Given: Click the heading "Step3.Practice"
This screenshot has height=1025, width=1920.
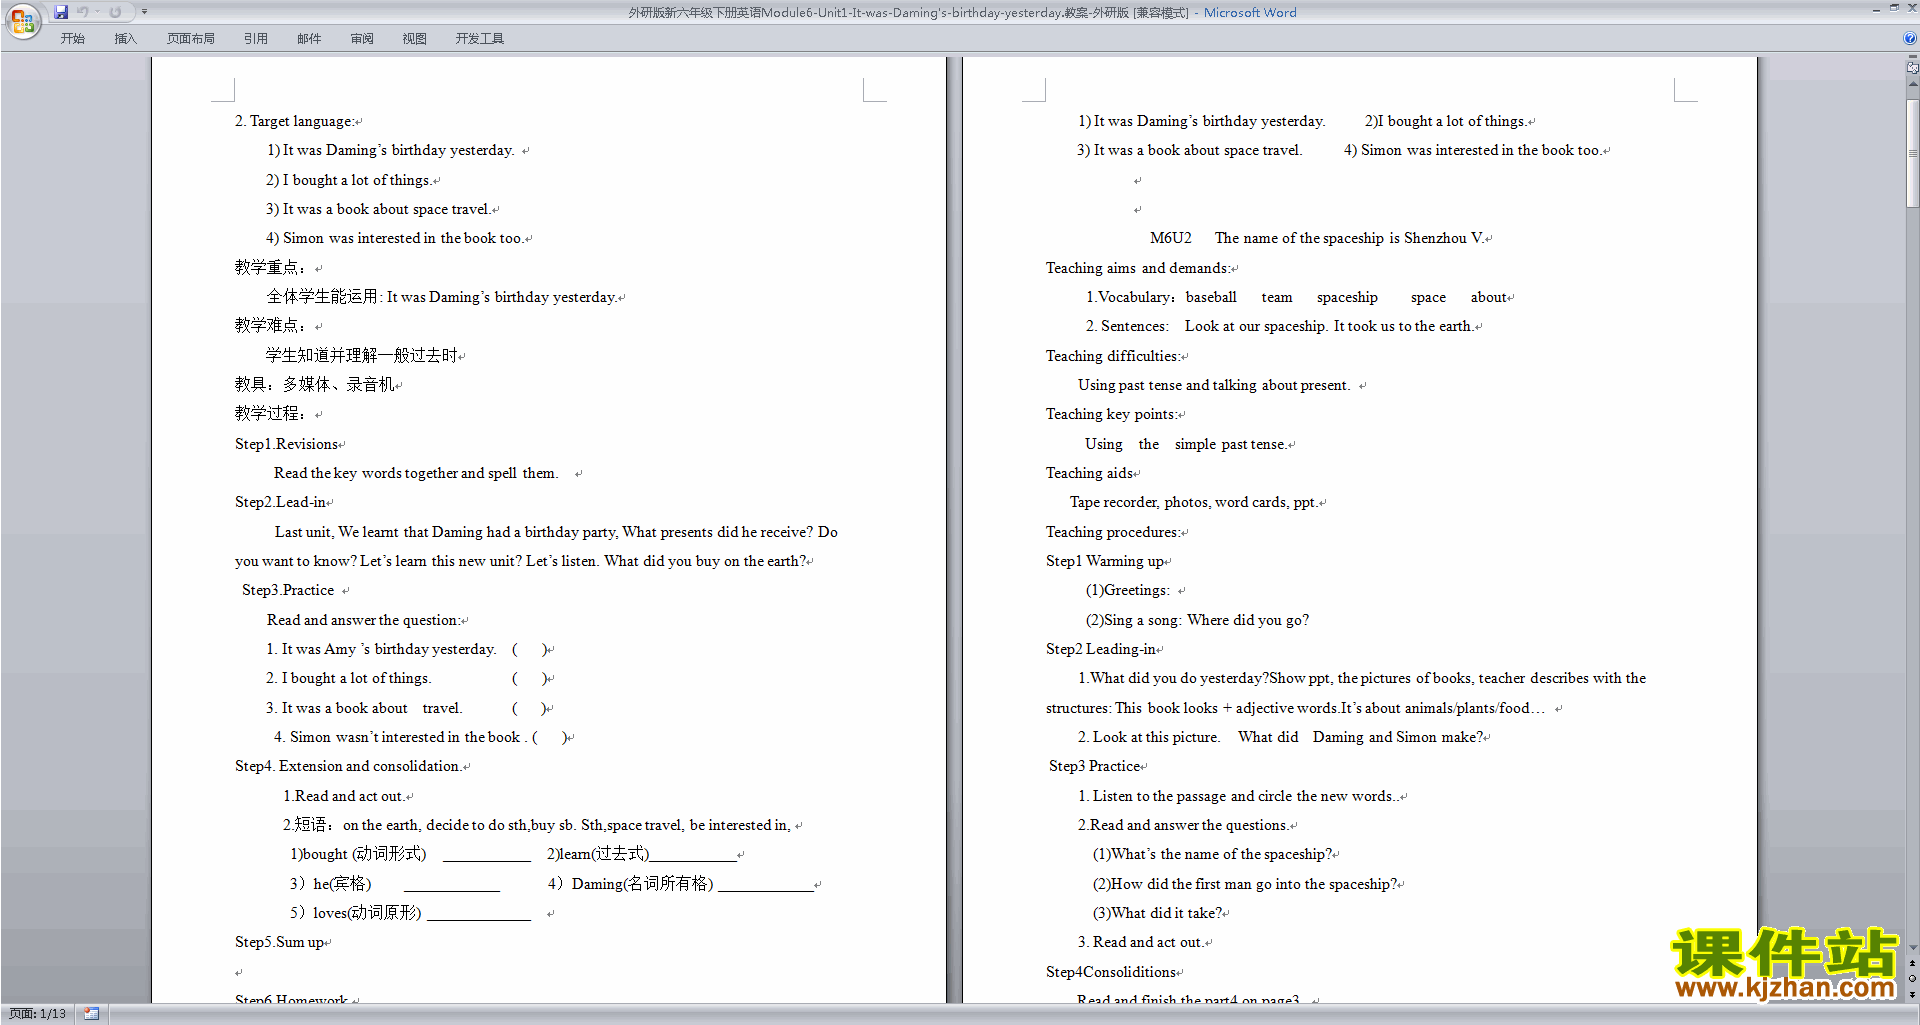Looking at the screenshot, I should tap(288, 590).
